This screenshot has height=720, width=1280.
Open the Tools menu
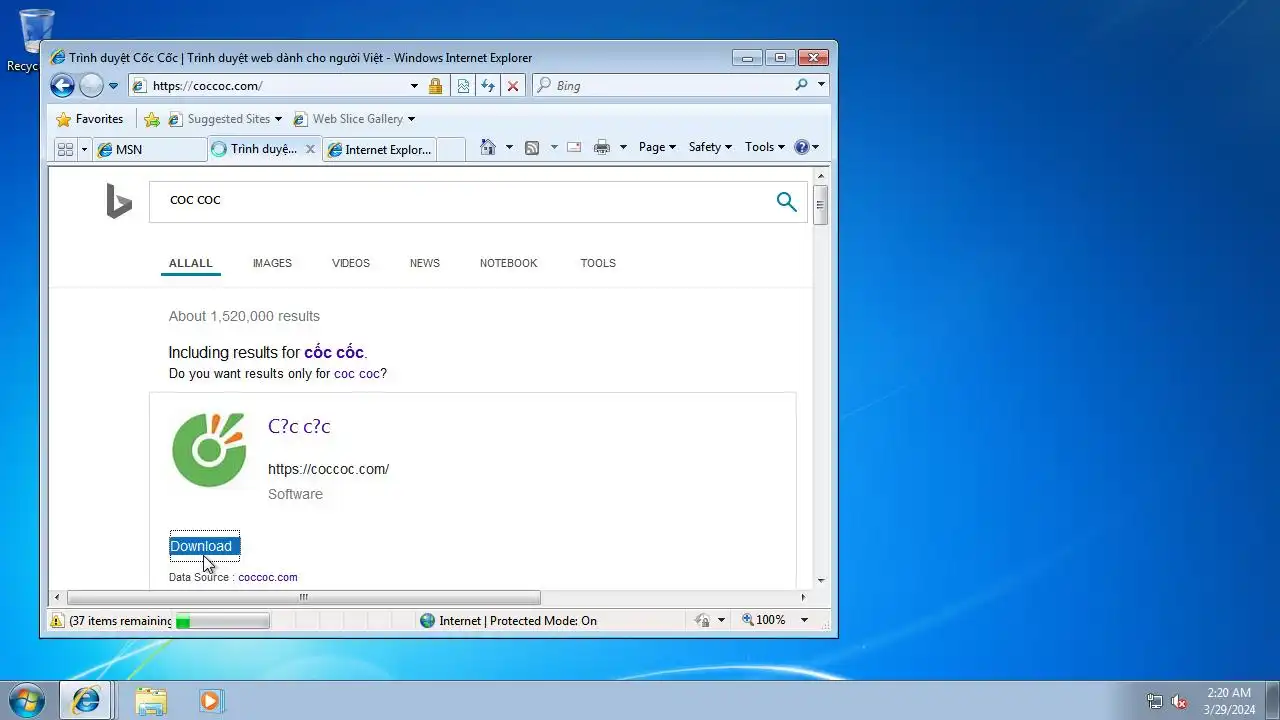(765, 147)
